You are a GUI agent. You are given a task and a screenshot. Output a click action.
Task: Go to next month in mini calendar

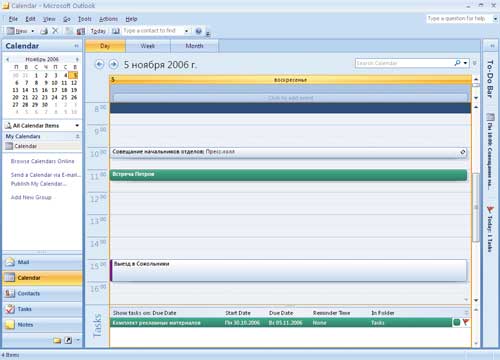pos(77,59)
